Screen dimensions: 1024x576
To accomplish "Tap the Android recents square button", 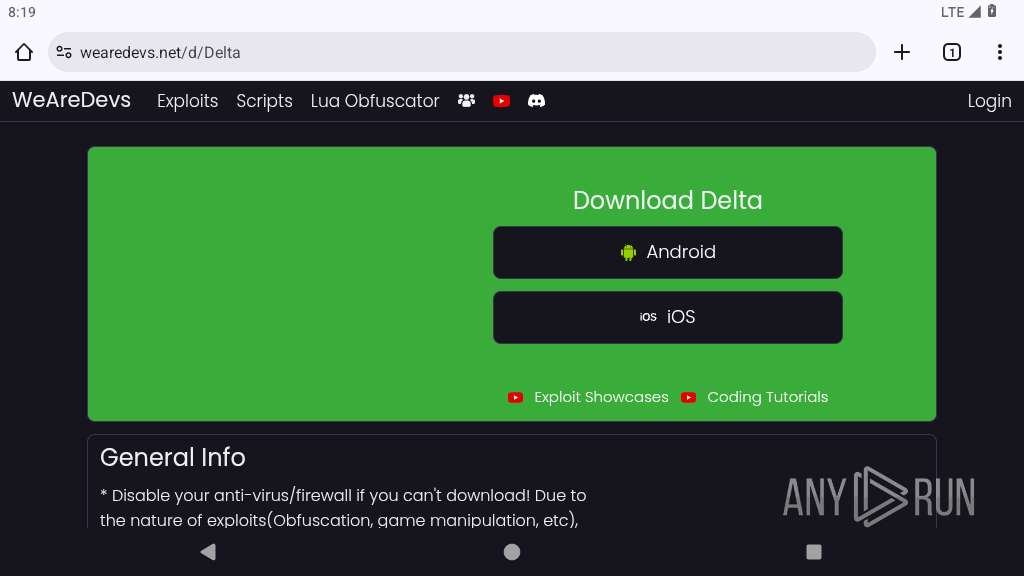I will pos(814,552).
